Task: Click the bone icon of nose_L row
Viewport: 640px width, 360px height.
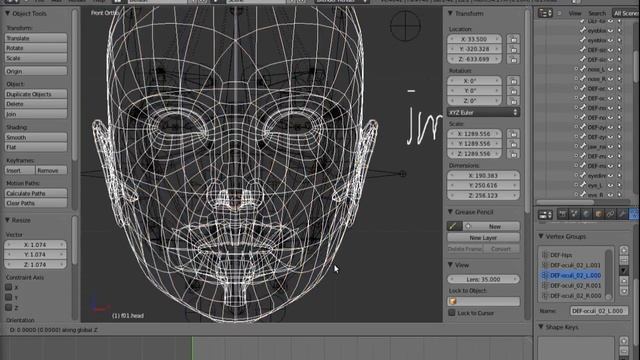Action: coord(583,69)
